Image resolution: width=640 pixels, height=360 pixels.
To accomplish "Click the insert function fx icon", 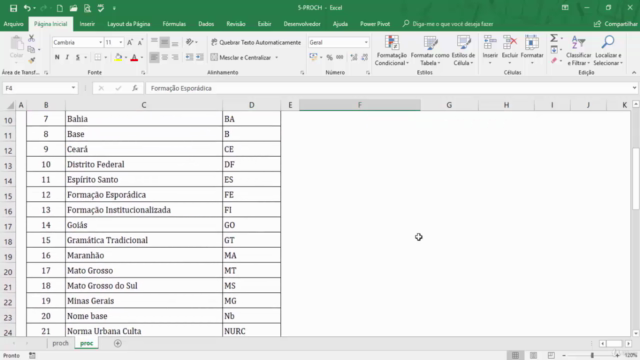I will tap(135, 88).
